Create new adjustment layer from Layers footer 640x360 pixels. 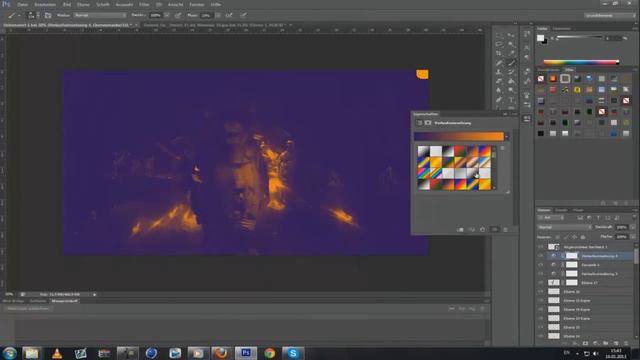click(596, 344)
